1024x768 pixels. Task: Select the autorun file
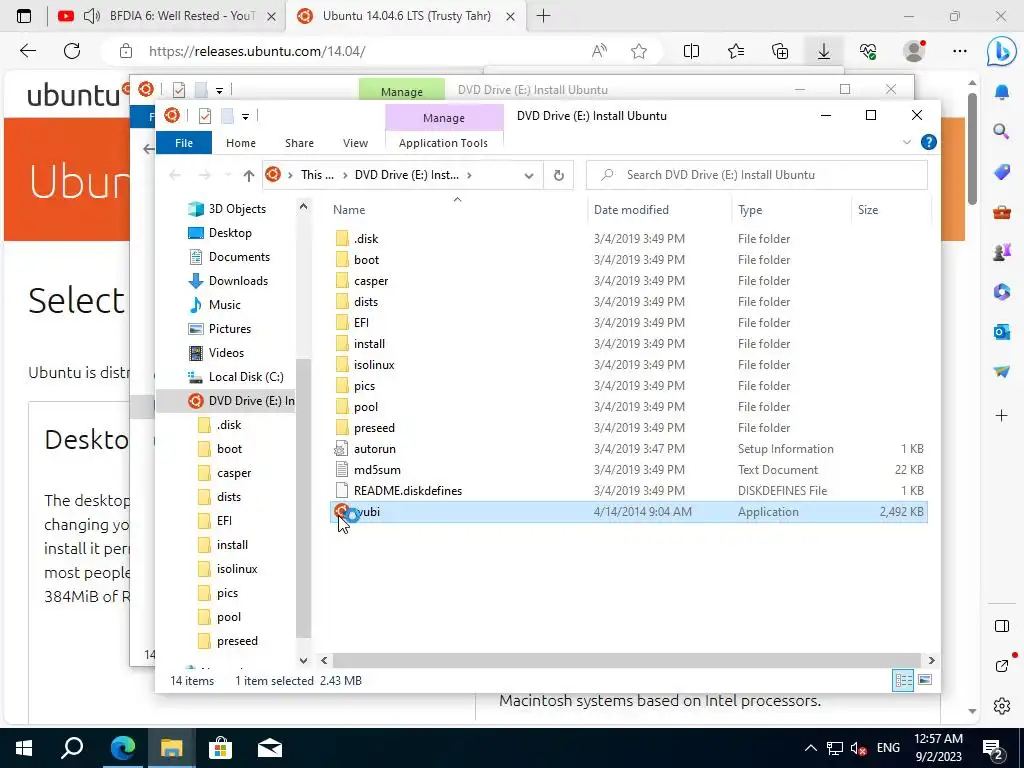point(374,449)
